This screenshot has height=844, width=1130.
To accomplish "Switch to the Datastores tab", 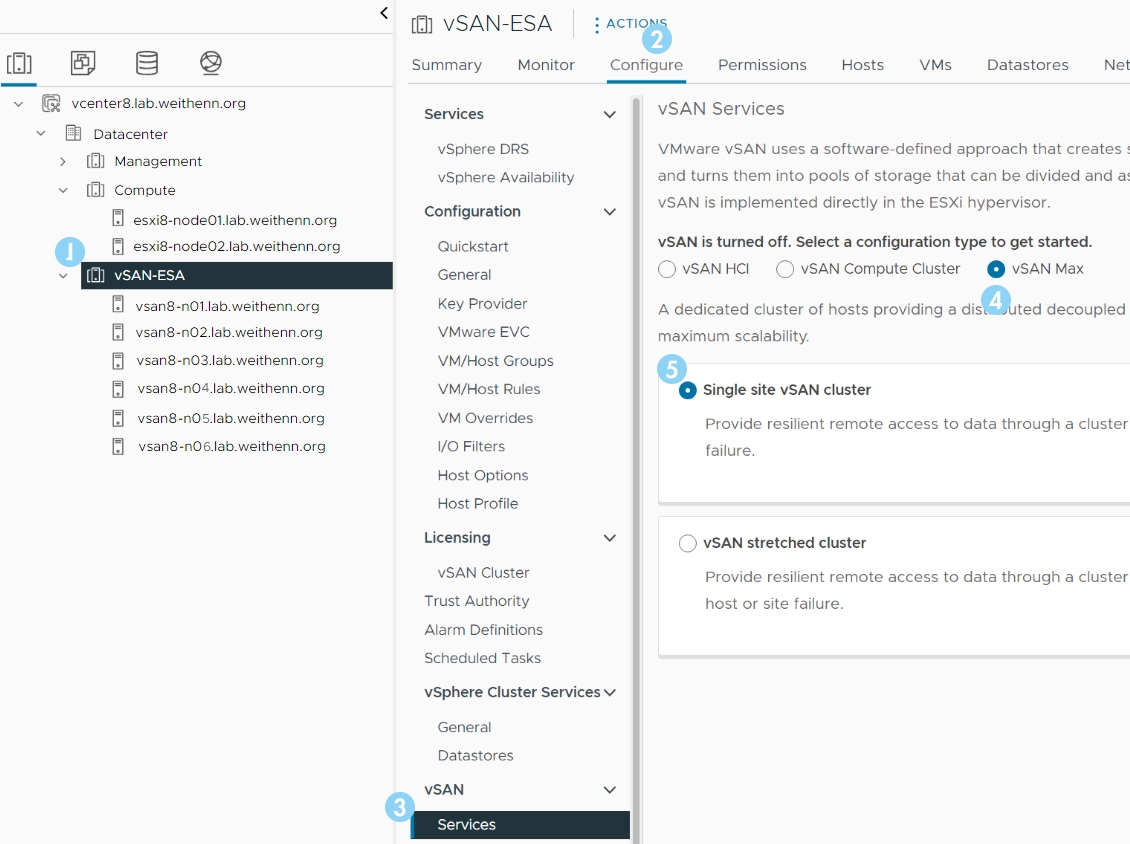I will point(1028,65).
